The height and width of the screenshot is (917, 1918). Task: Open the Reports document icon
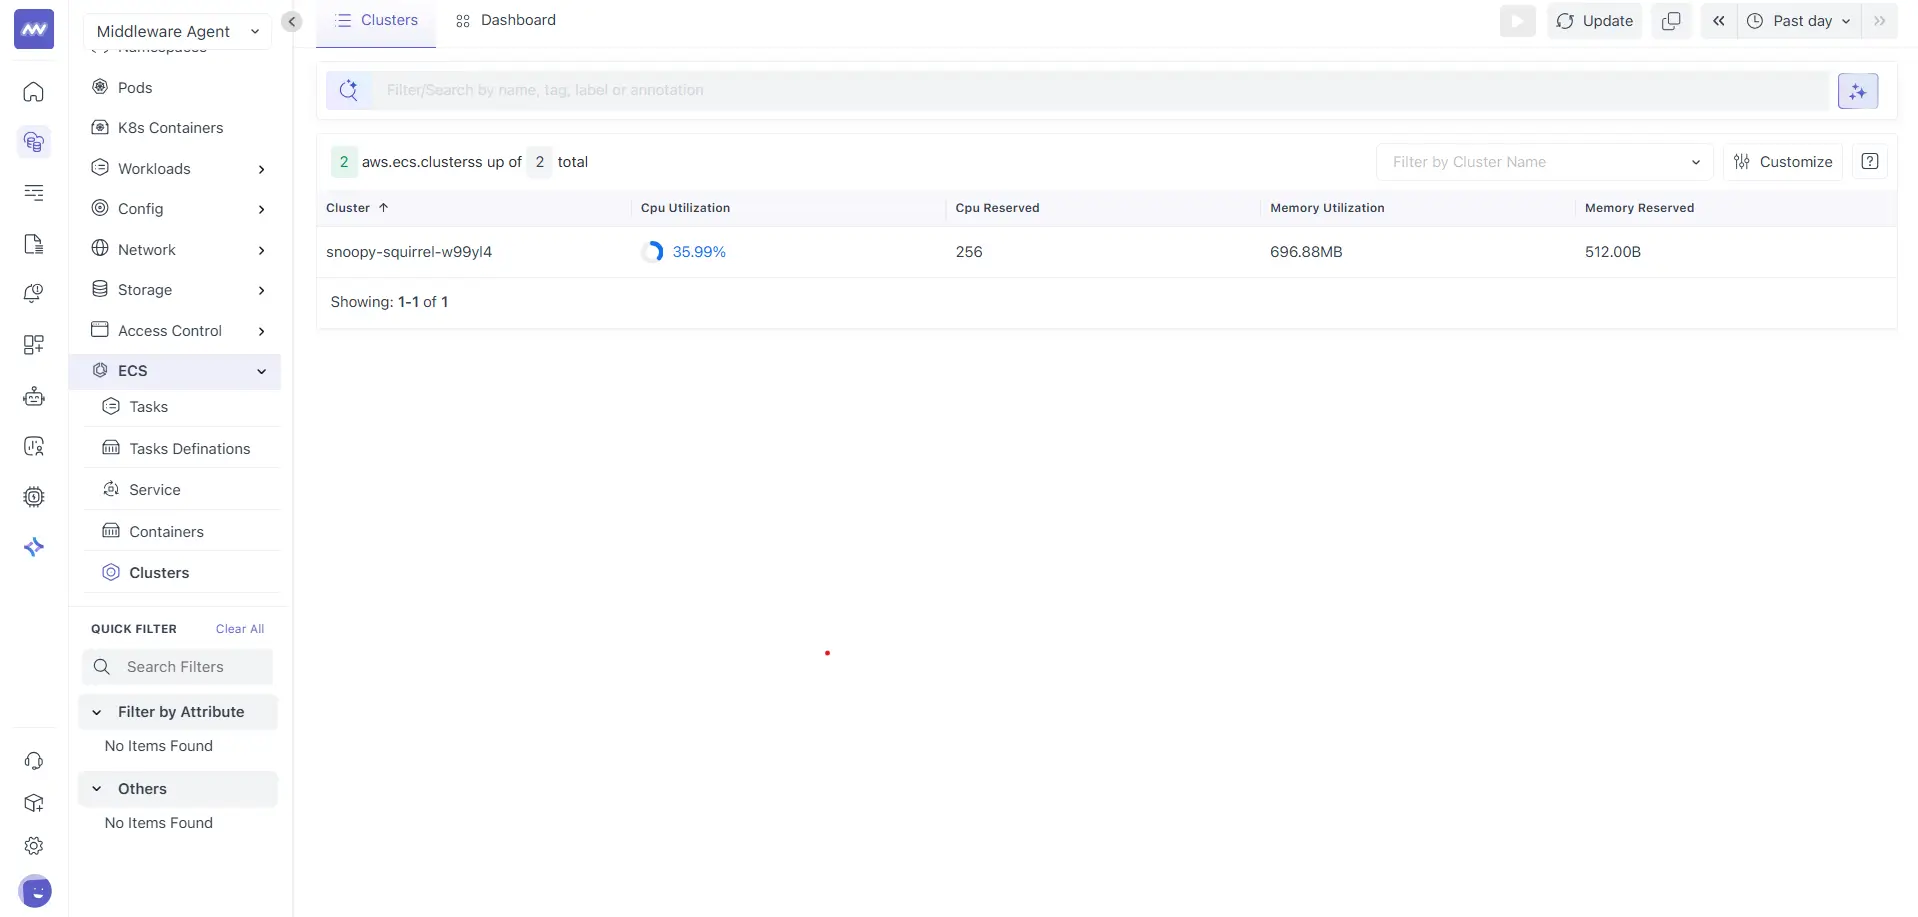pyautogui.click(x=33, y=244)
